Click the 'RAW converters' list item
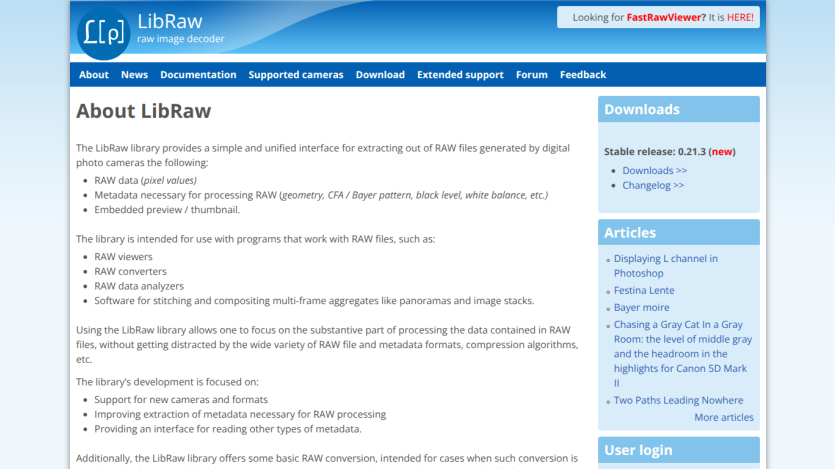 [x=130, y=271]
